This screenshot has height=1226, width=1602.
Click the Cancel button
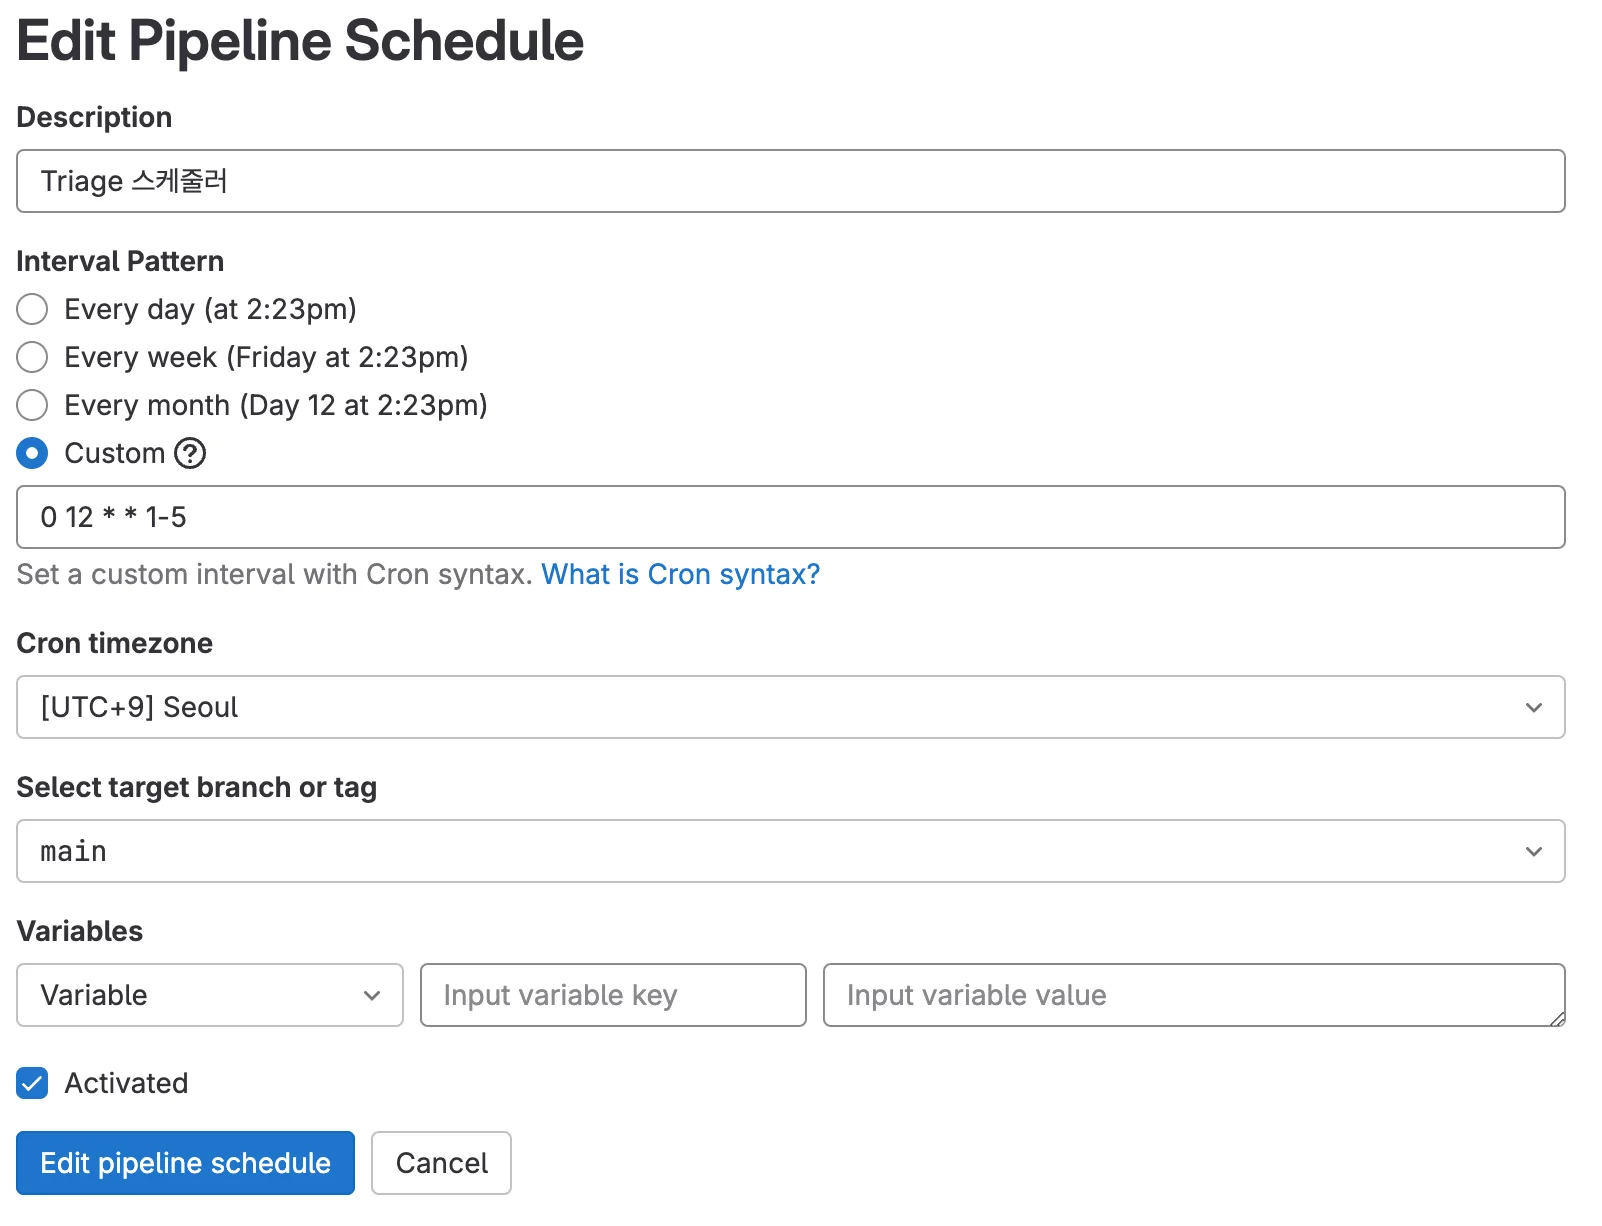click(441, 1163)
